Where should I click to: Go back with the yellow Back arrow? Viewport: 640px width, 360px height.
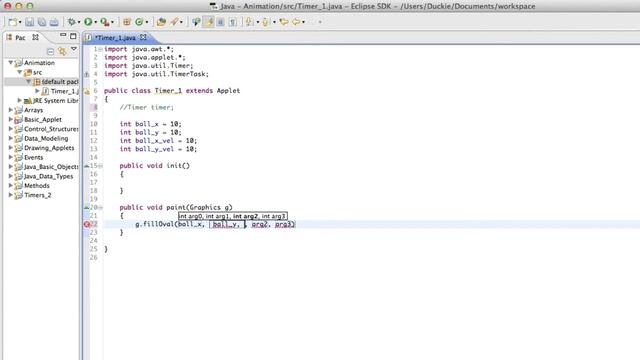(x=296, y=22)
